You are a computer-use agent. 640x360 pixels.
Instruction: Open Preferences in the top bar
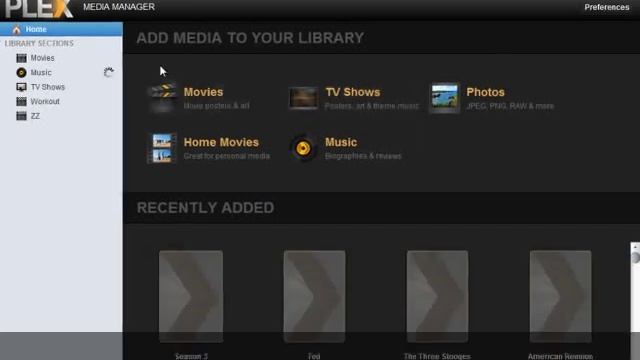pos(607,7)
